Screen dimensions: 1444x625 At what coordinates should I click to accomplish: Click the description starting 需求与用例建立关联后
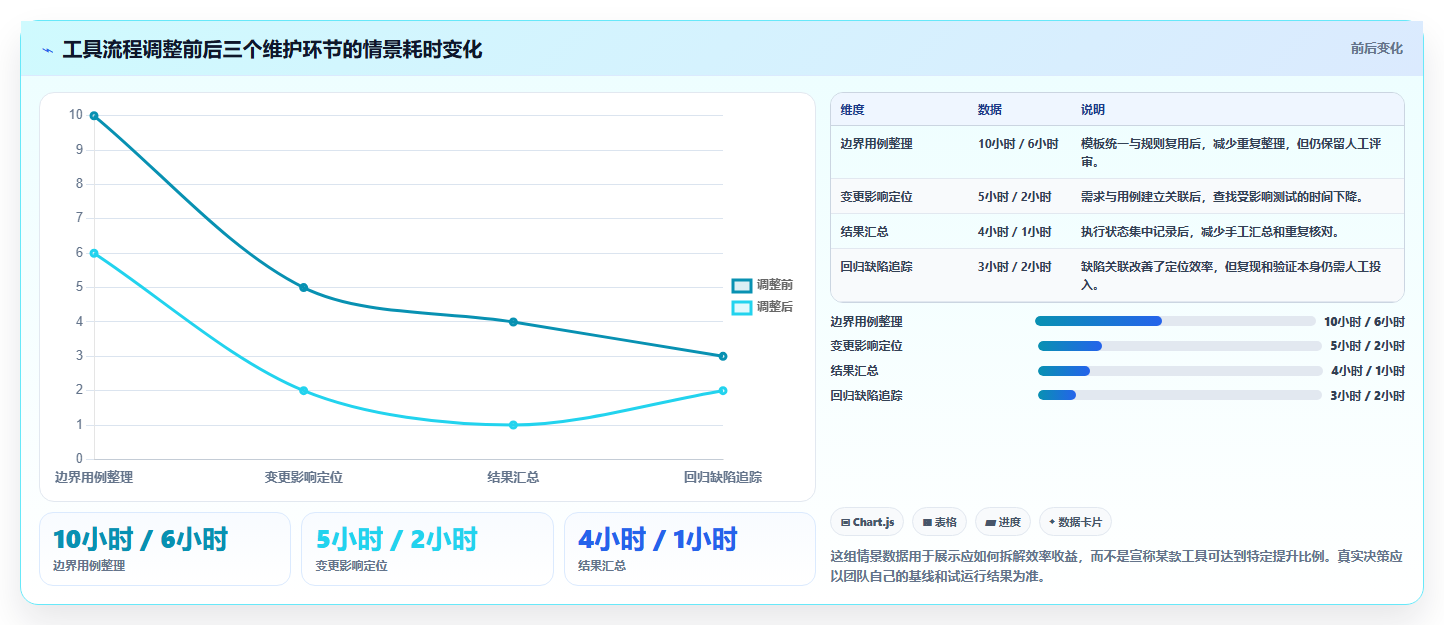[x=1223, y=197]
